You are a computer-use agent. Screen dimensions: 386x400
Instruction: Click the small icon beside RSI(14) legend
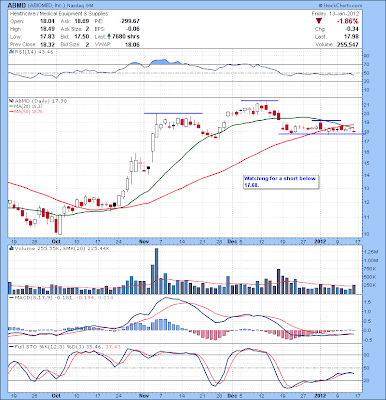(x=11, y=52)
